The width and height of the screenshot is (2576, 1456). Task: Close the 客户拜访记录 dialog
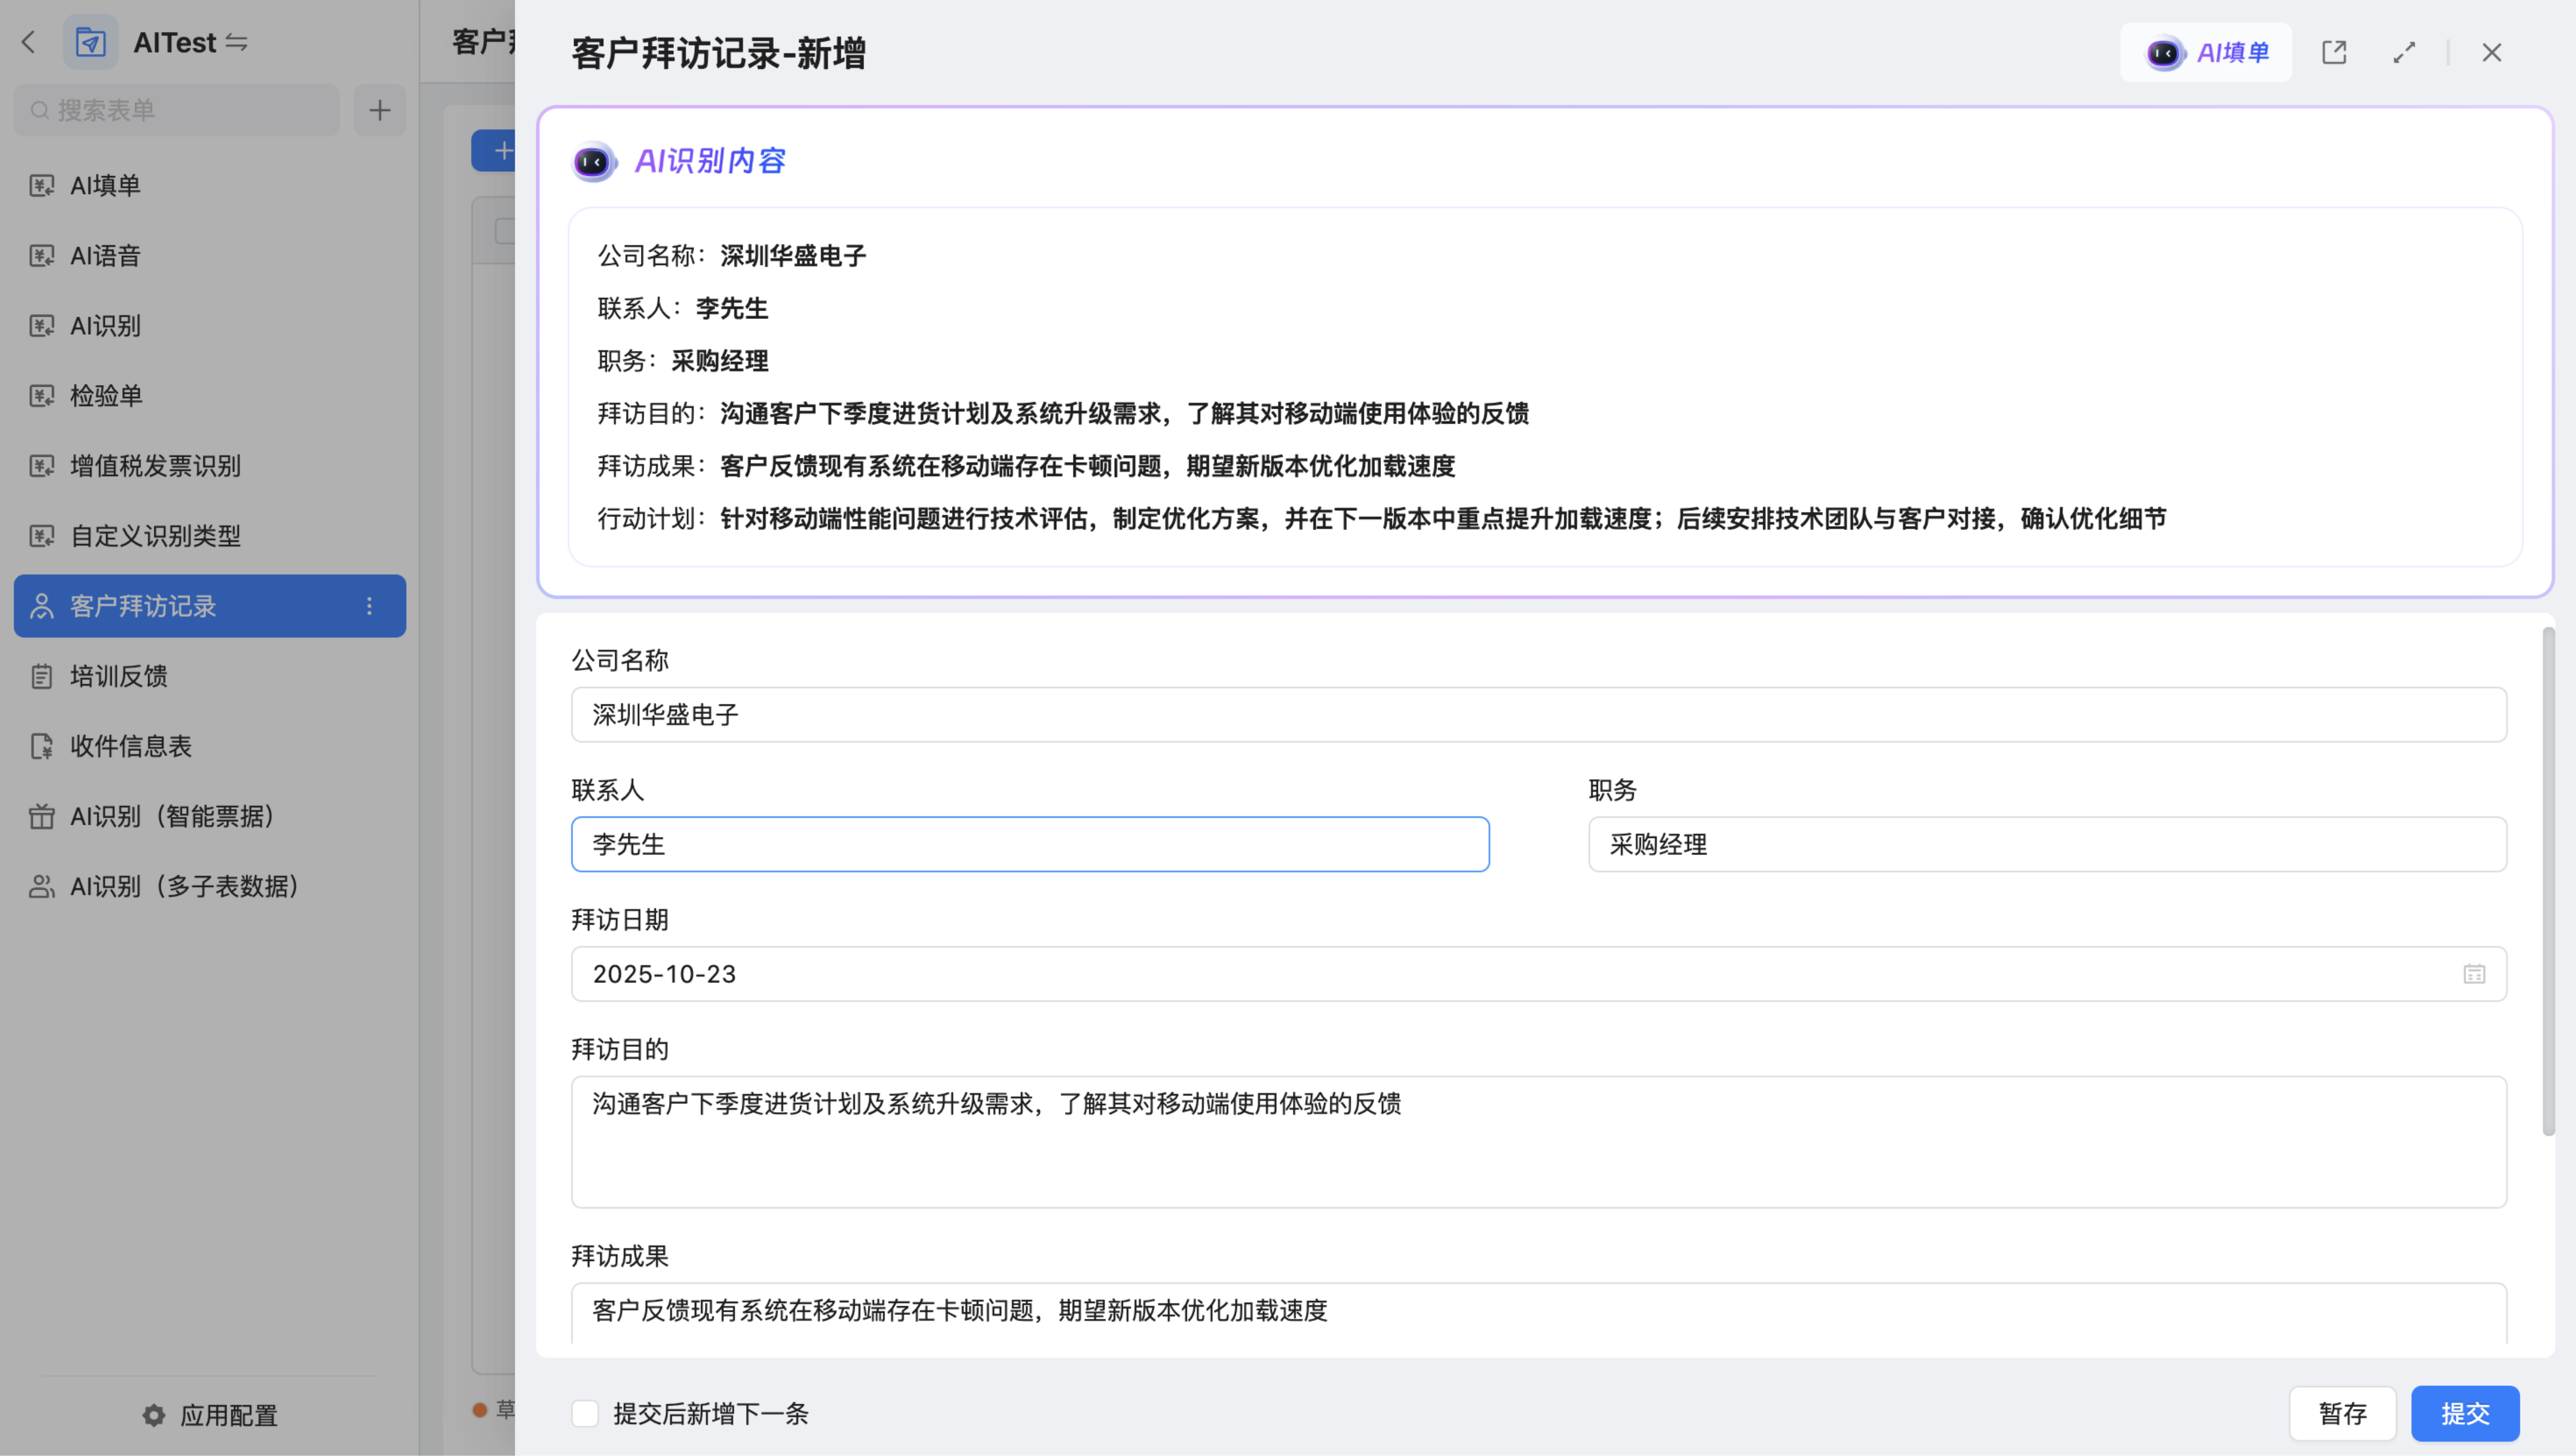click(2491, 52)
